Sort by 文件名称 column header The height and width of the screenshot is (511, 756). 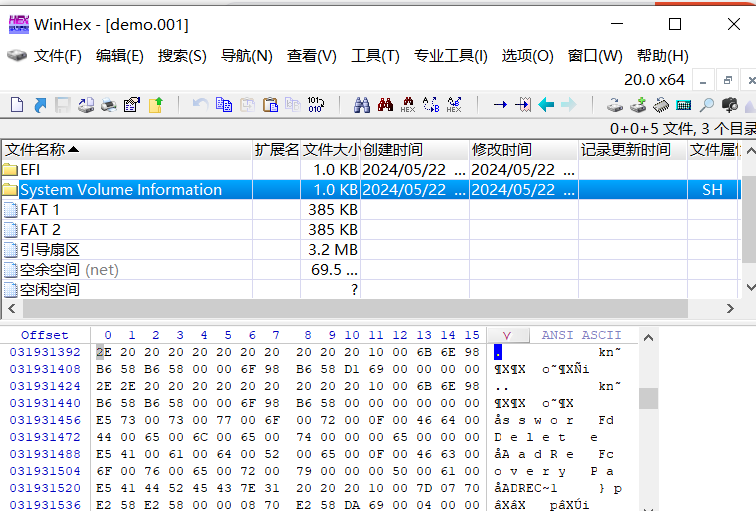(127, 150)
